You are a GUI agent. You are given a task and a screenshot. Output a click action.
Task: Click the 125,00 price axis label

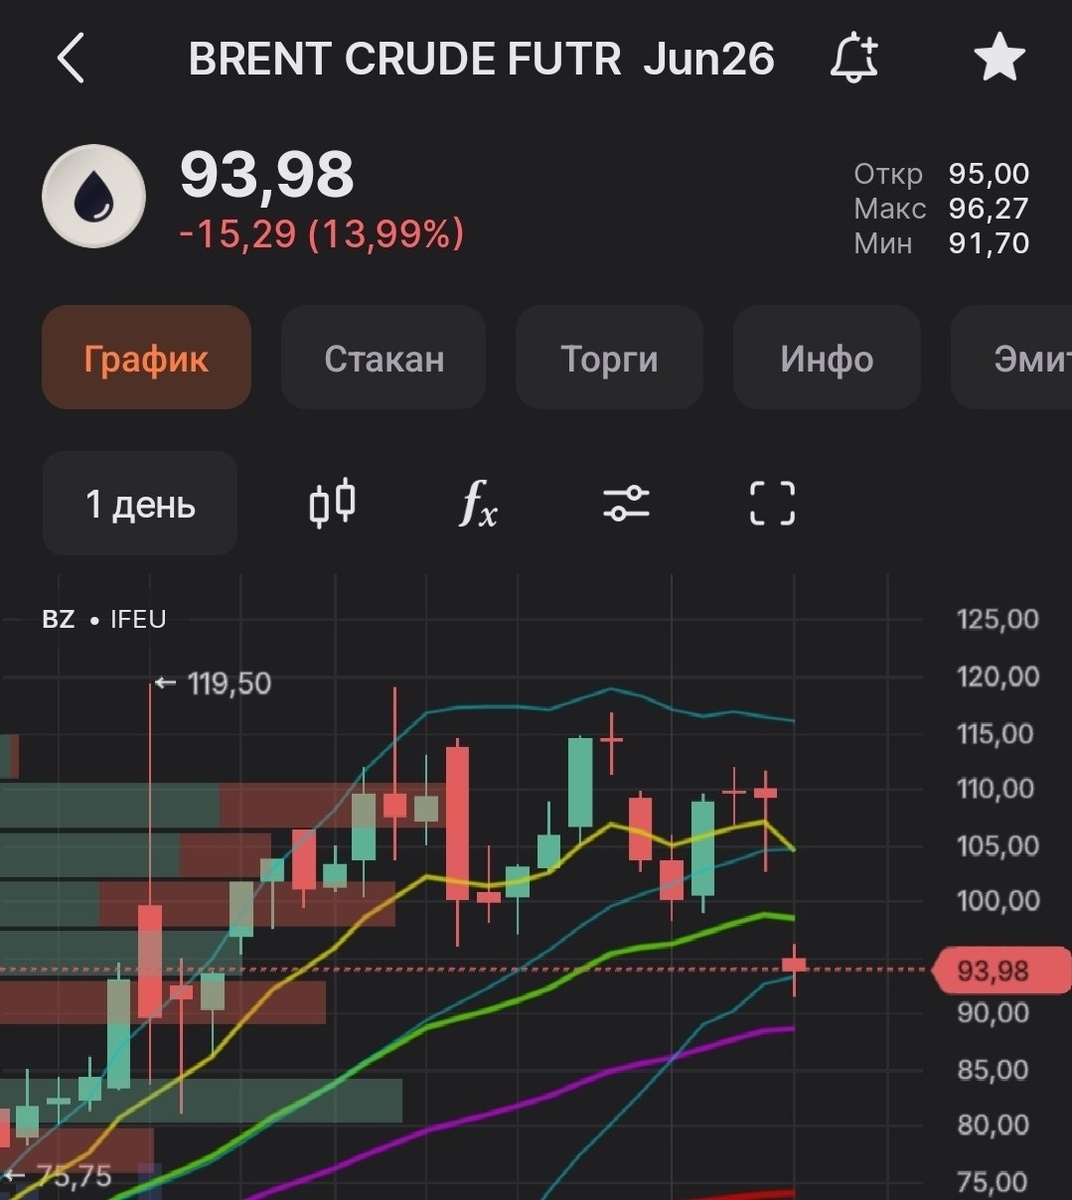[998, 619]
